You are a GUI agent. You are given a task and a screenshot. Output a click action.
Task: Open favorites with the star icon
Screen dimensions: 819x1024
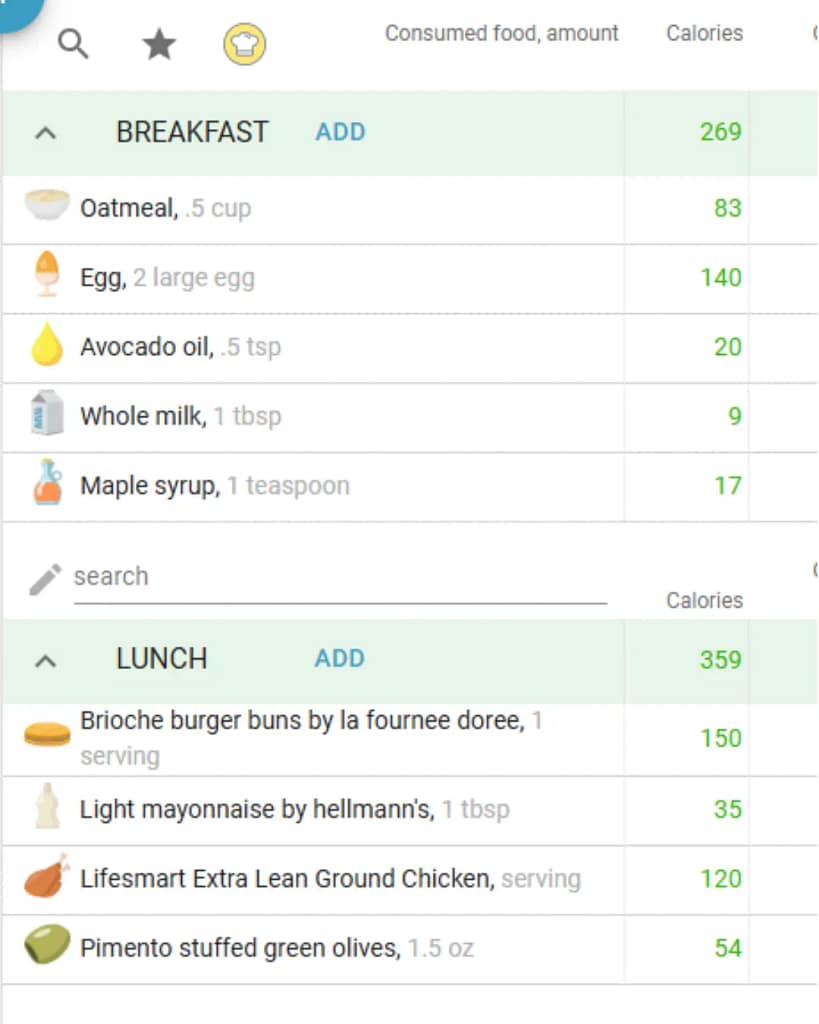point(159,44)
